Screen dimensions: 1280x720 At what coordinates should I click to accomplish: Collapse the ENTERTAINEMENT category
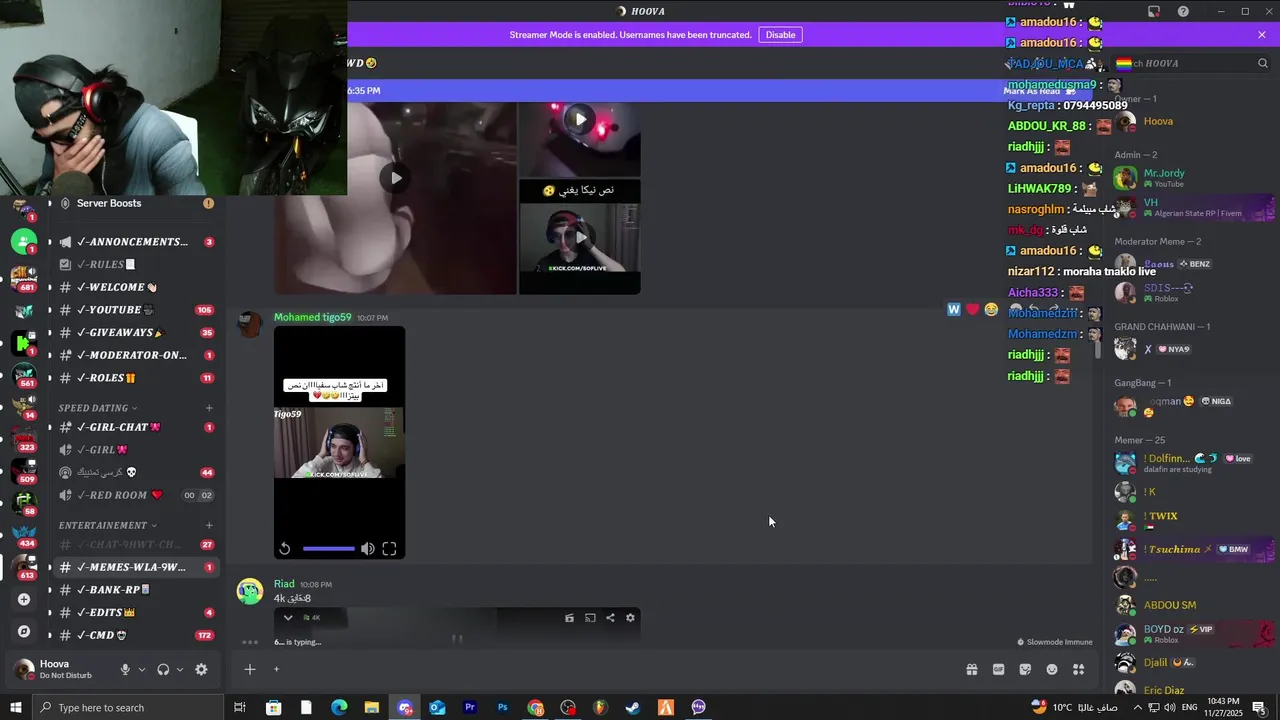(108, 525)
